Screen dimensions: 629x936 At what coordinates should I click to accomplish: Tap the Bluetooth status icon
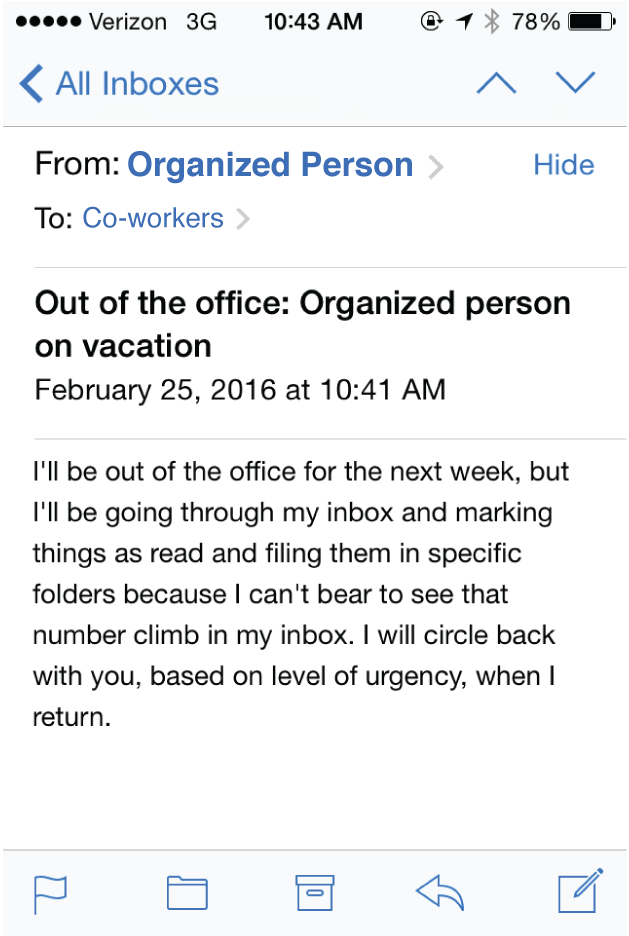(492, 21)
